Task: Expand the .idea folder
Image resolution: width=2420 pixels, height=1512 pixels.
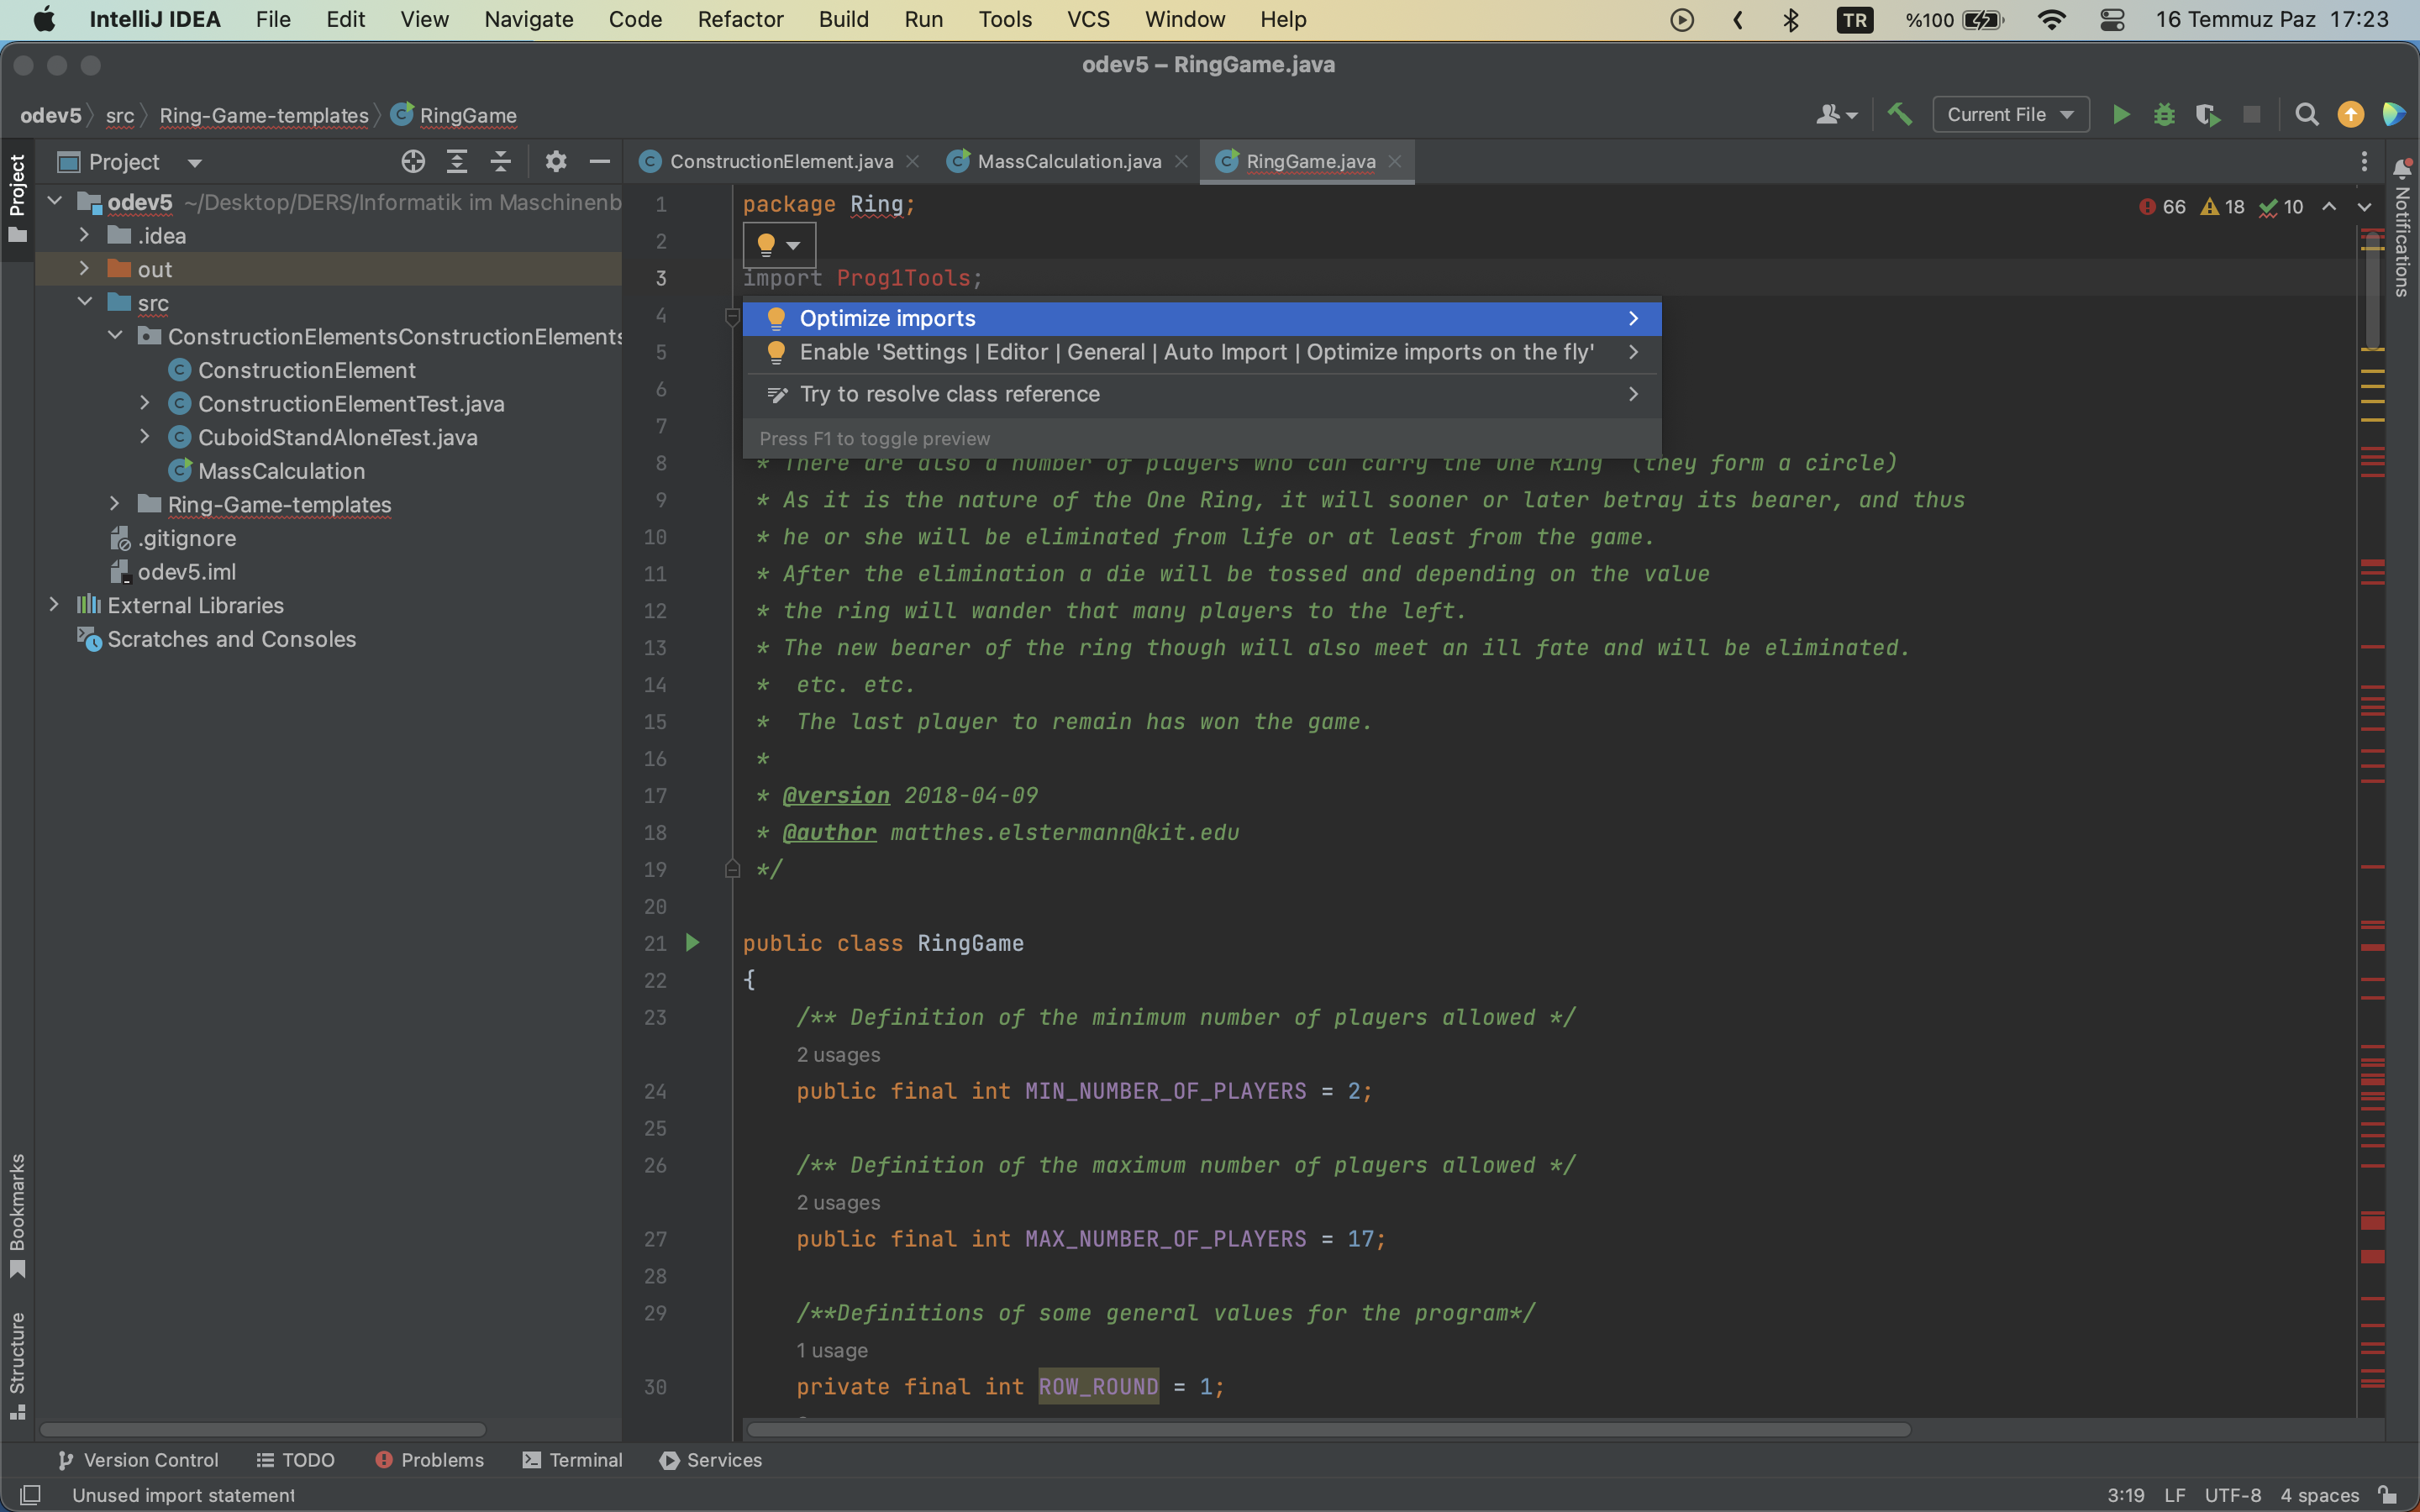Action: pos(85,235)
